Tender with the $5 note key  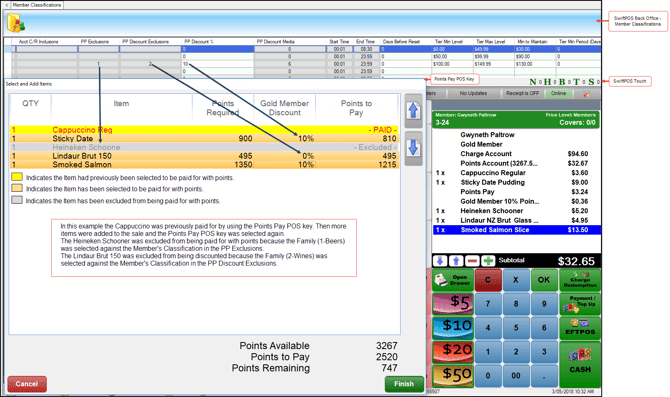coord(453,304)
